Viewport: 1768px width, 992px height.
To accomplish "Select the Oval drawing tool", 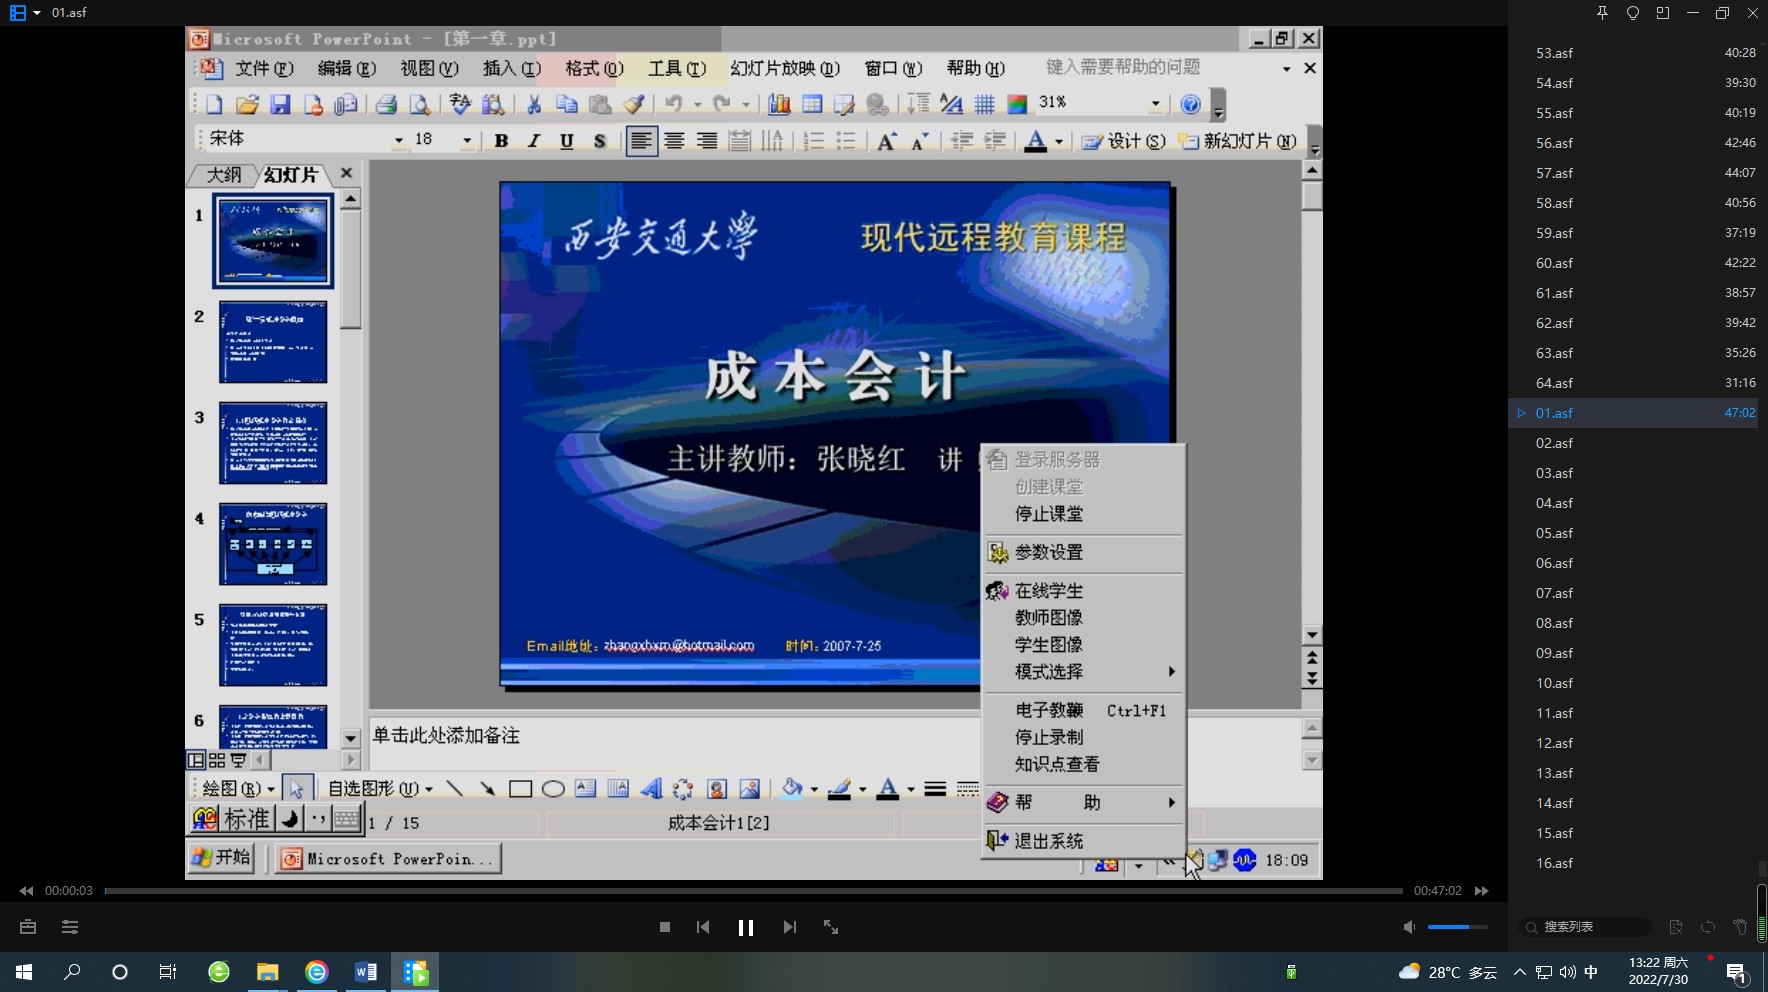I will (x=553, y=789).
